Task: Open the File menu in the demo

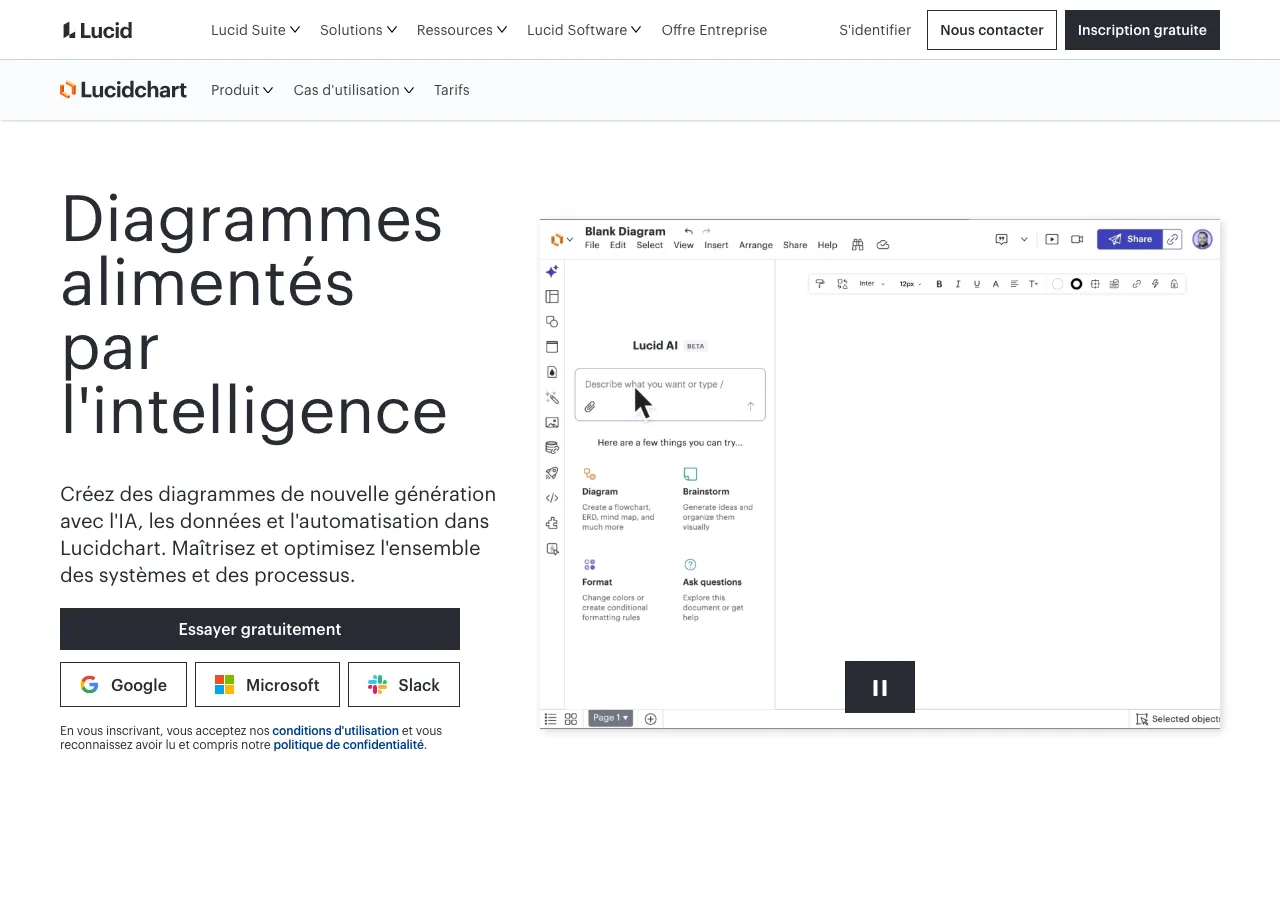Action: coord(592,245)
